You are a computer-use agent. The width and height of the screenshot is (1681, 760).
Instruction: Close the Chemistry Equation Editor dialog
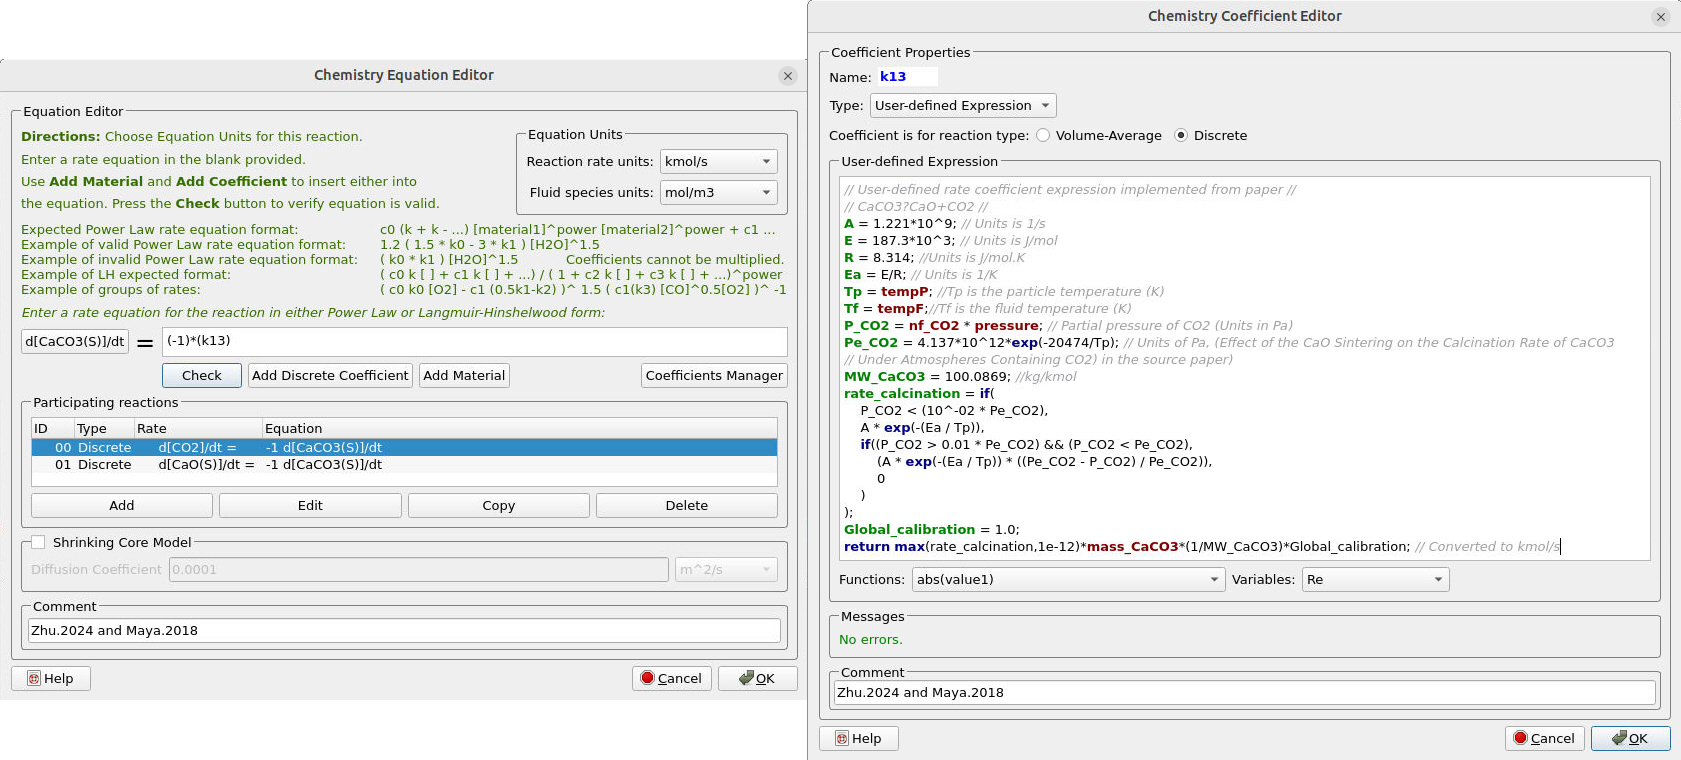tap(788, 76)
